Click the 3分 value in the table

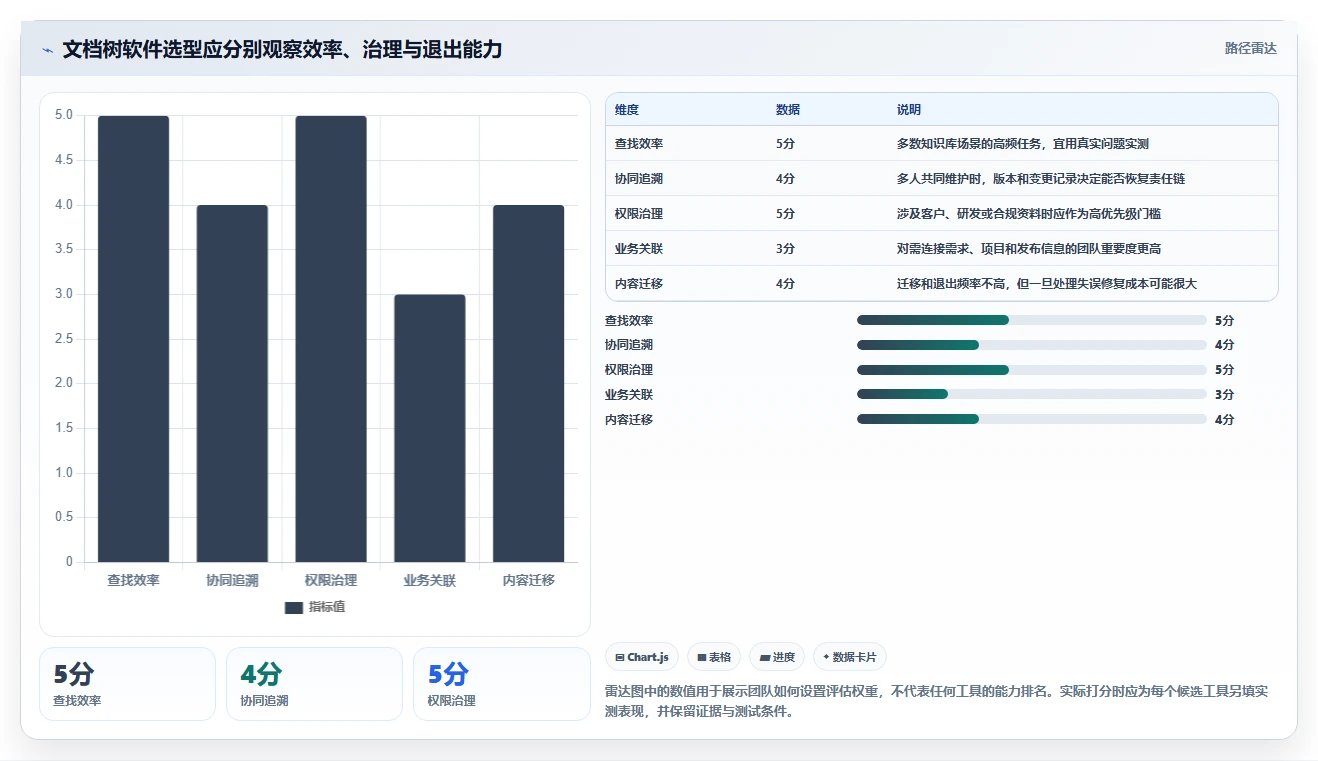[786, 249]
